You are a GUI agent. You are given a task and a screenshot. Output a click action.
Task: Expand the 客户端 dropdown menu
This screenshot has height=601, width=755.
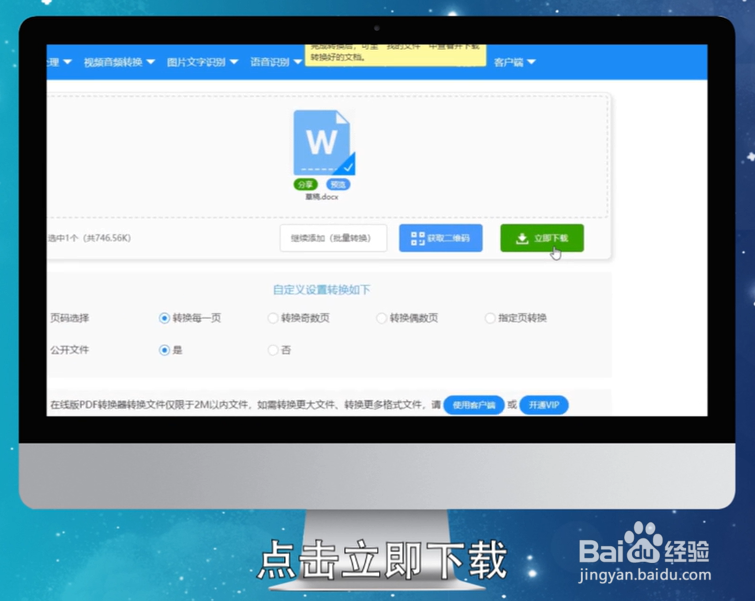(x=514, y=62)
